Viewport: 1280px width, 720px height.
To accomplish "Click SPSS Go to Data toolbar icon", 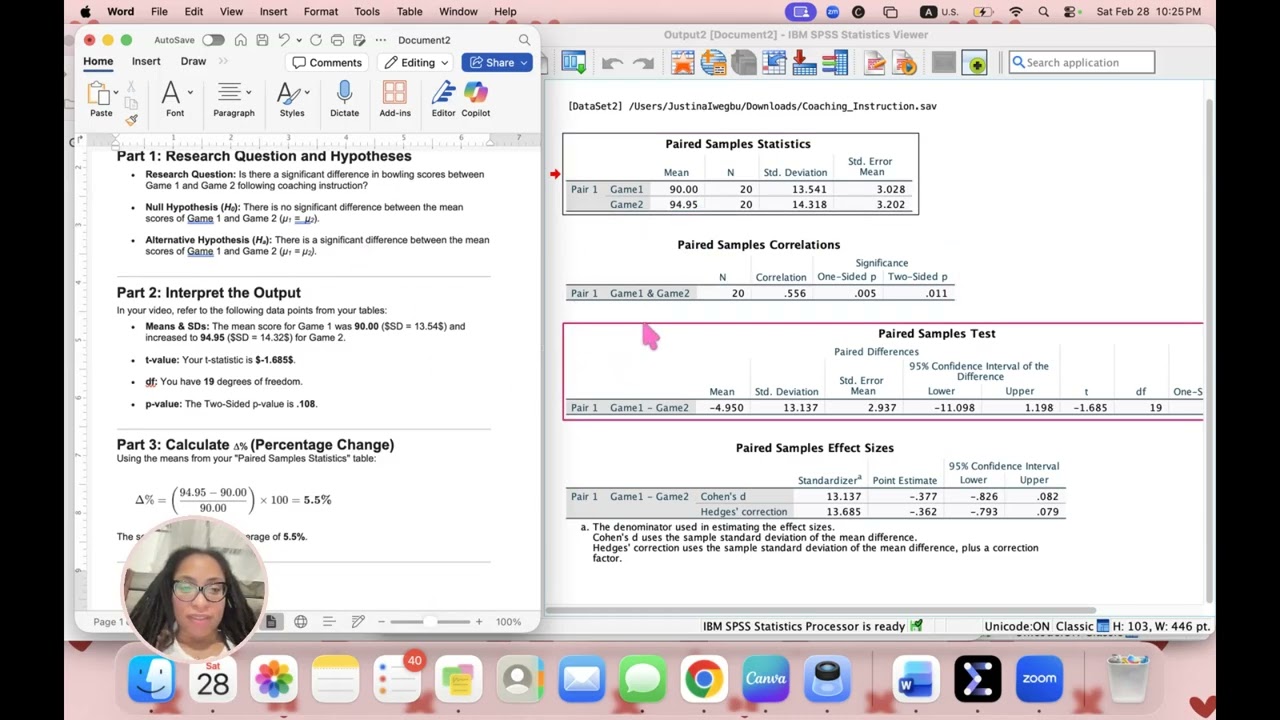I will tap(574, 63).
